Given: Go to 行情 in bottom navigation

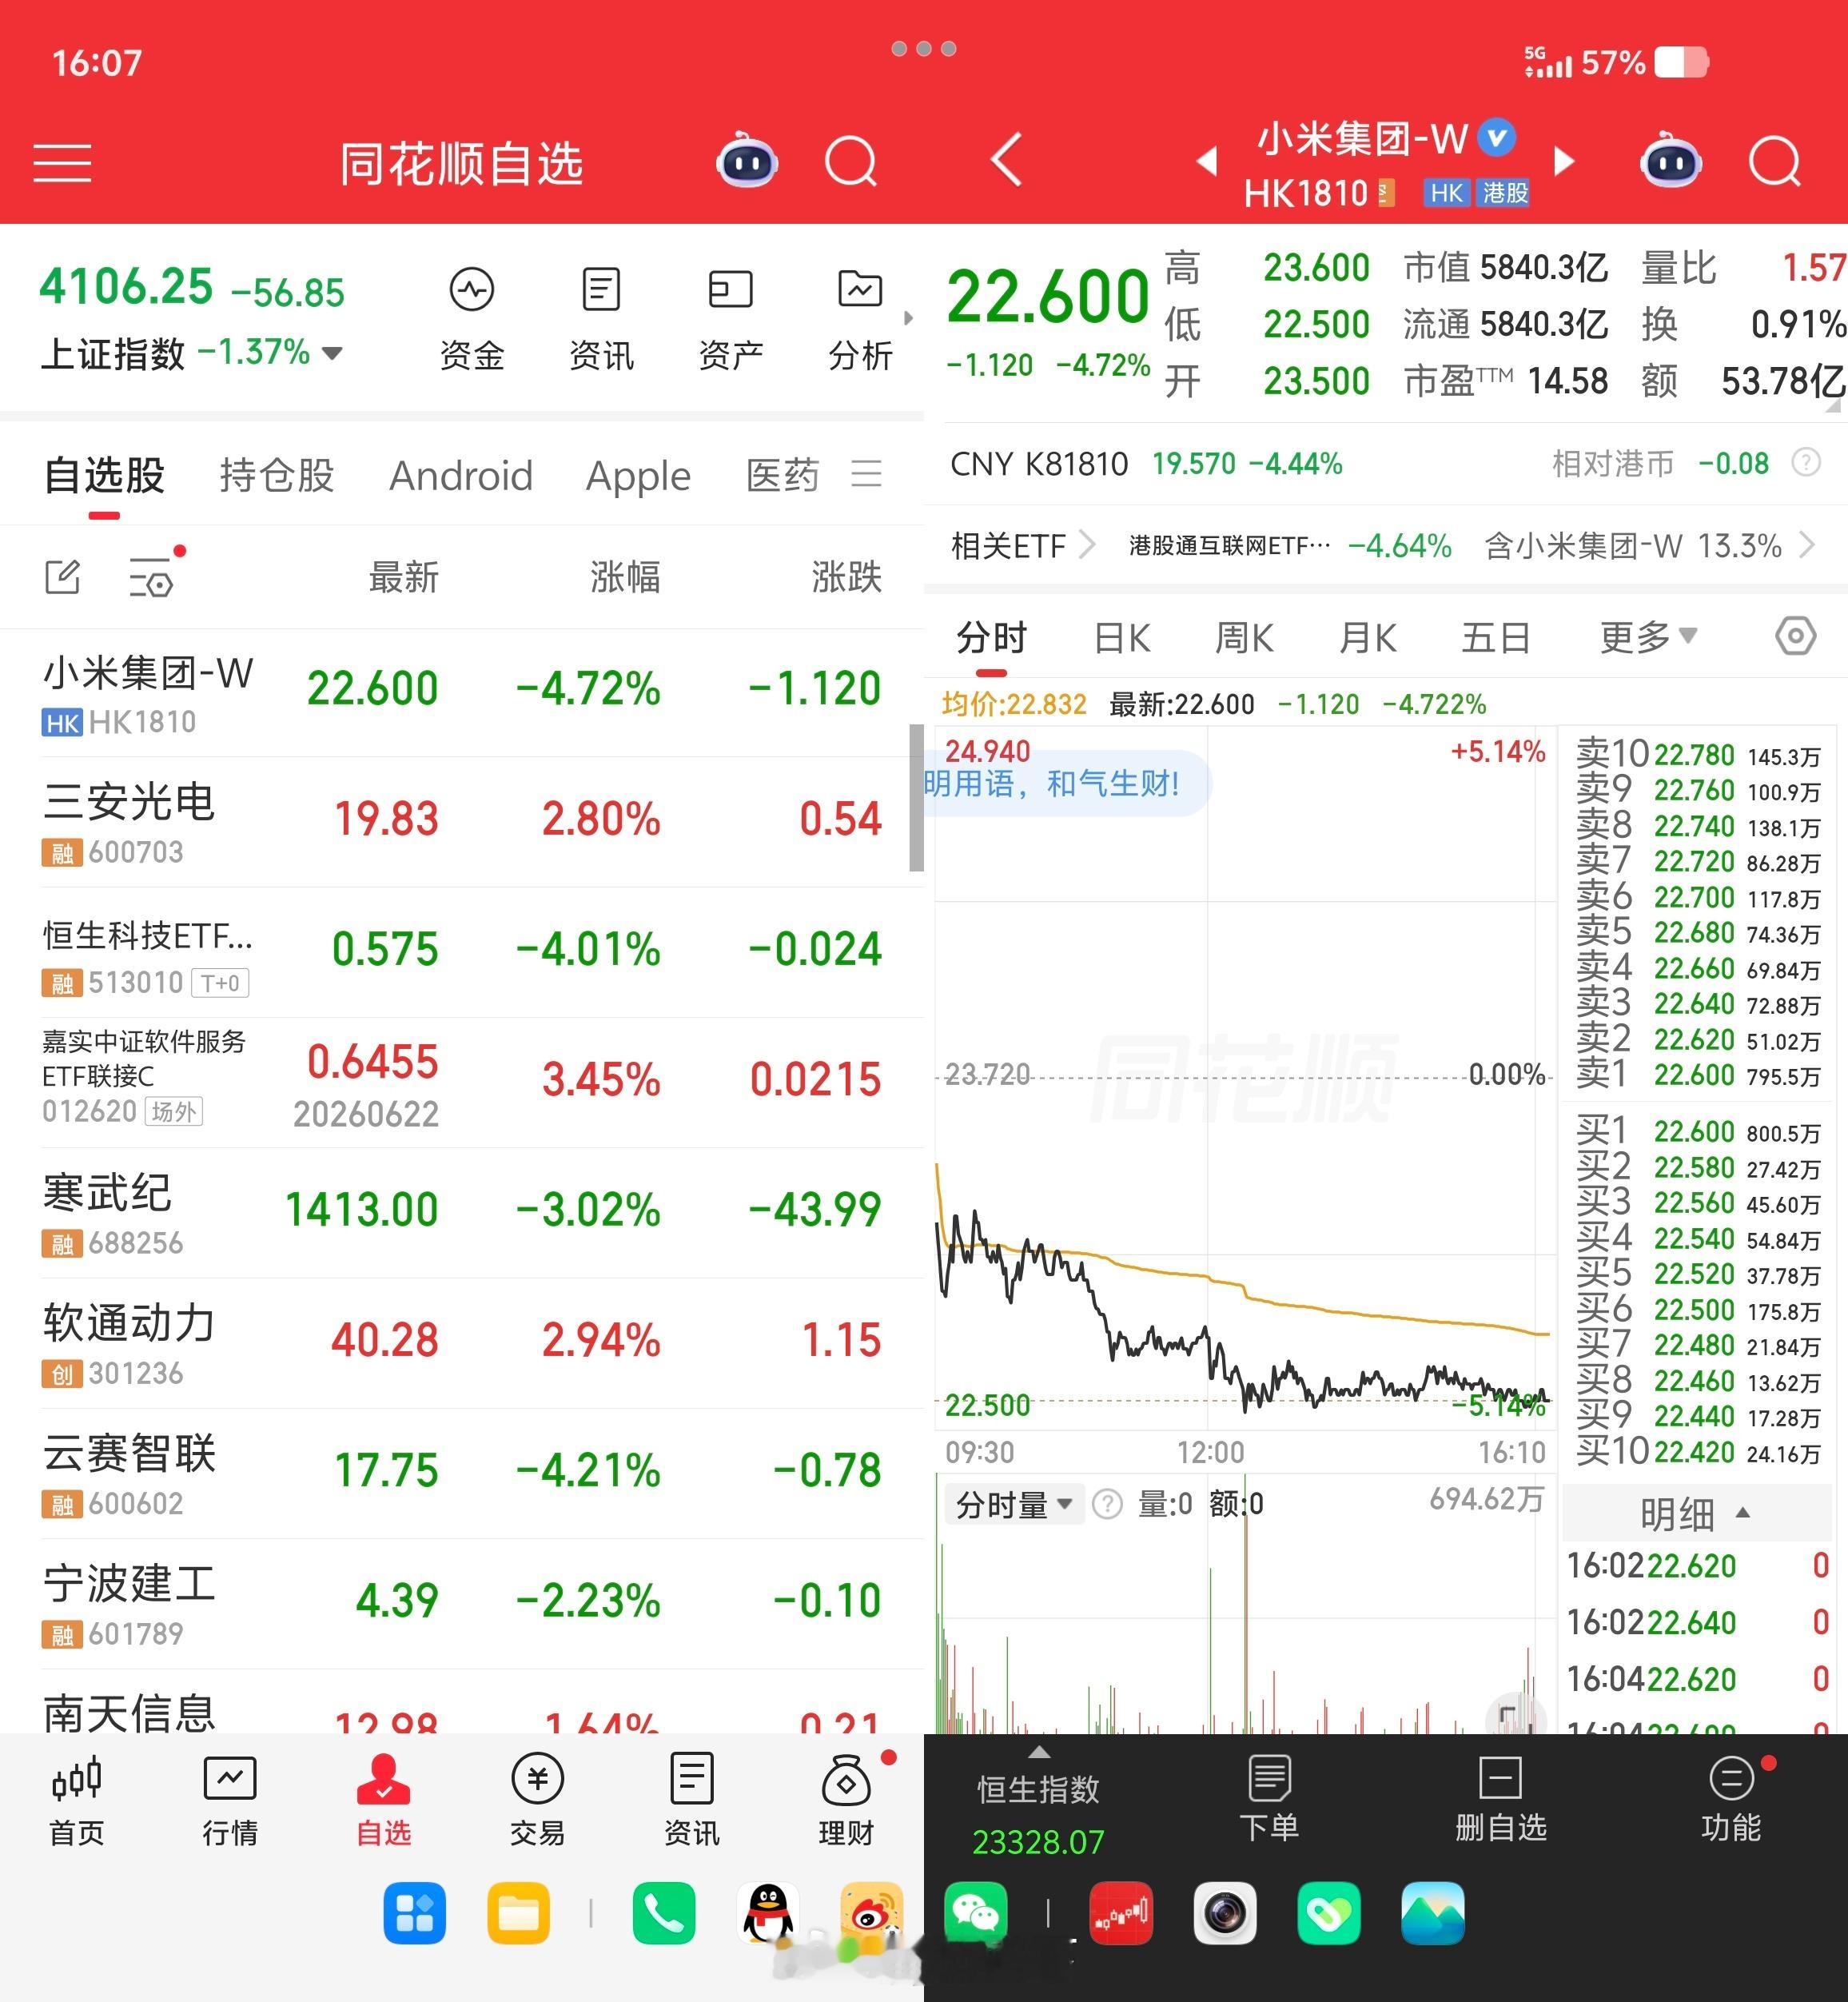Looking at the screenshot, I should [x=230, y=1800].
